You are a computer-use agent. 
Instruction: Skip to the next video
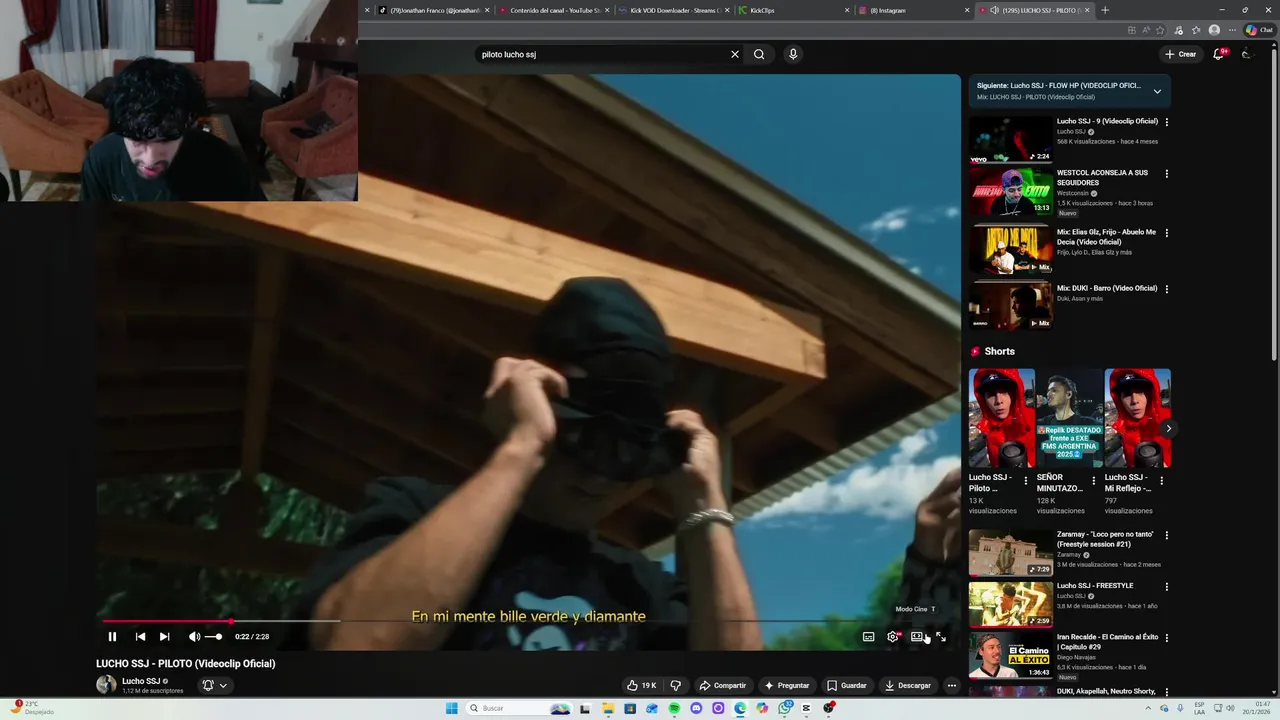[x=164, y=636]
